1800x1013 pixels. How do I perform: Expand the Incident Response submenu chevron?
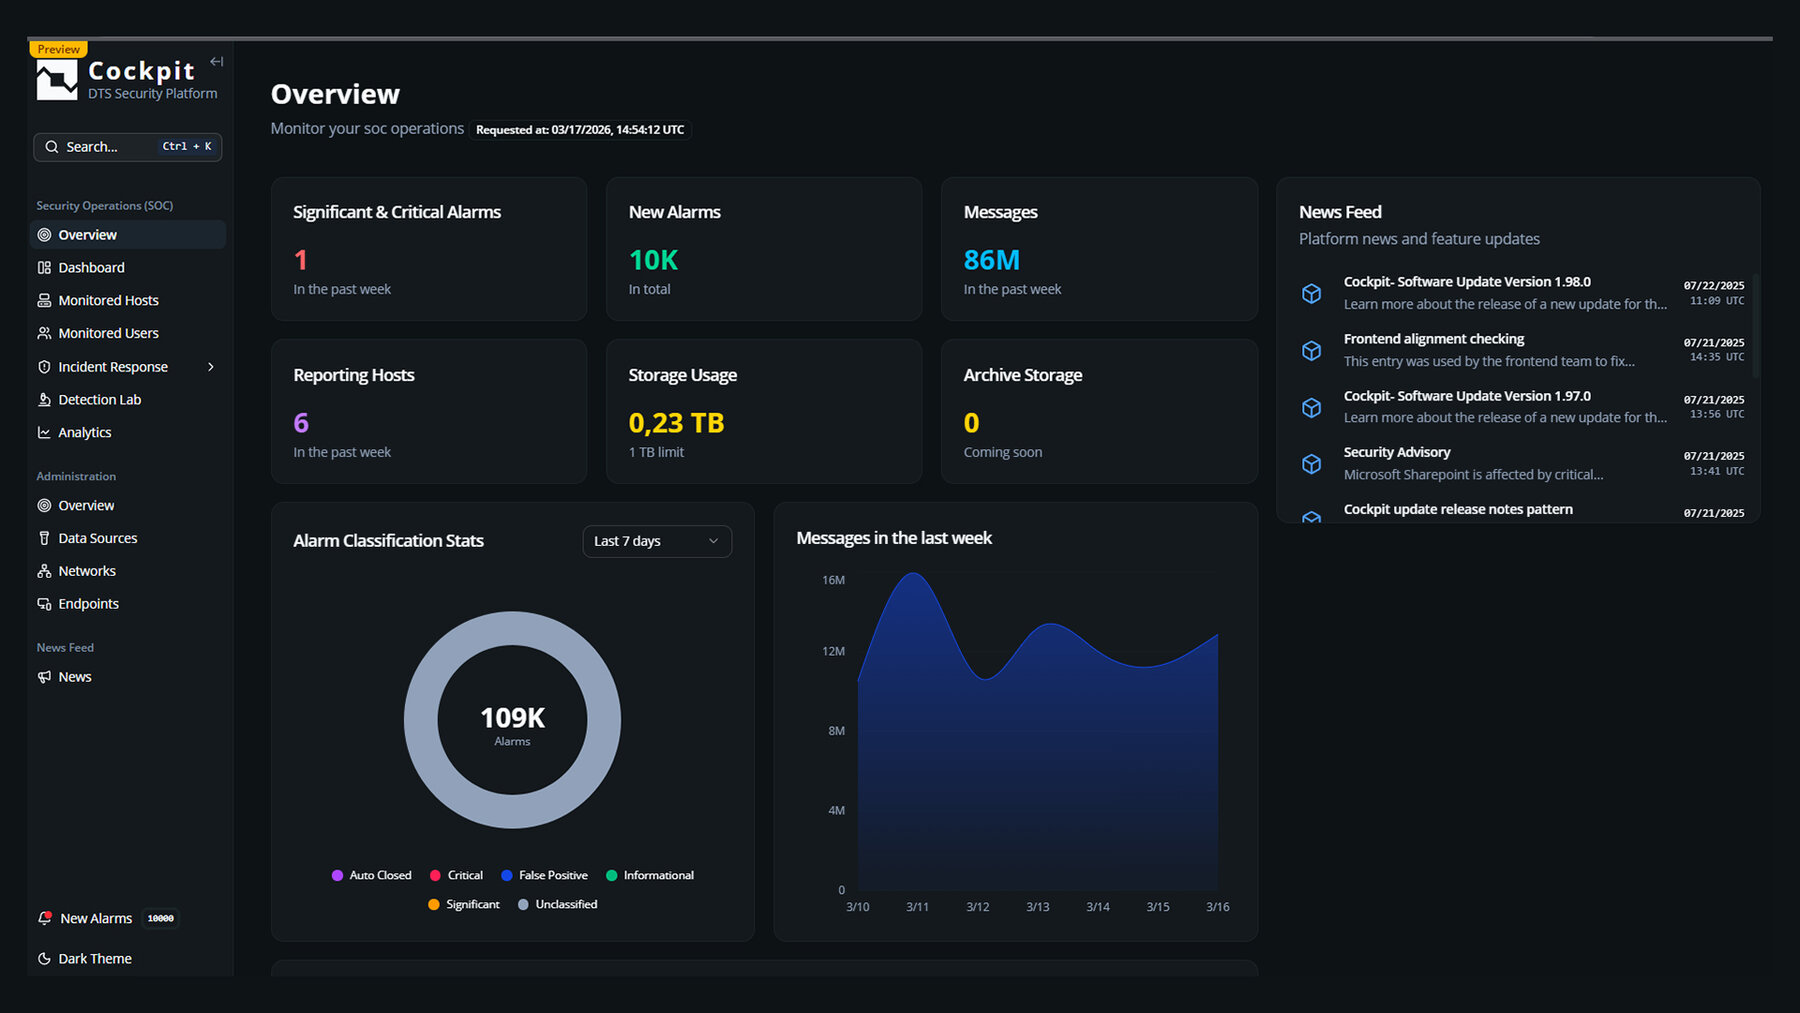tap(211, 367)
